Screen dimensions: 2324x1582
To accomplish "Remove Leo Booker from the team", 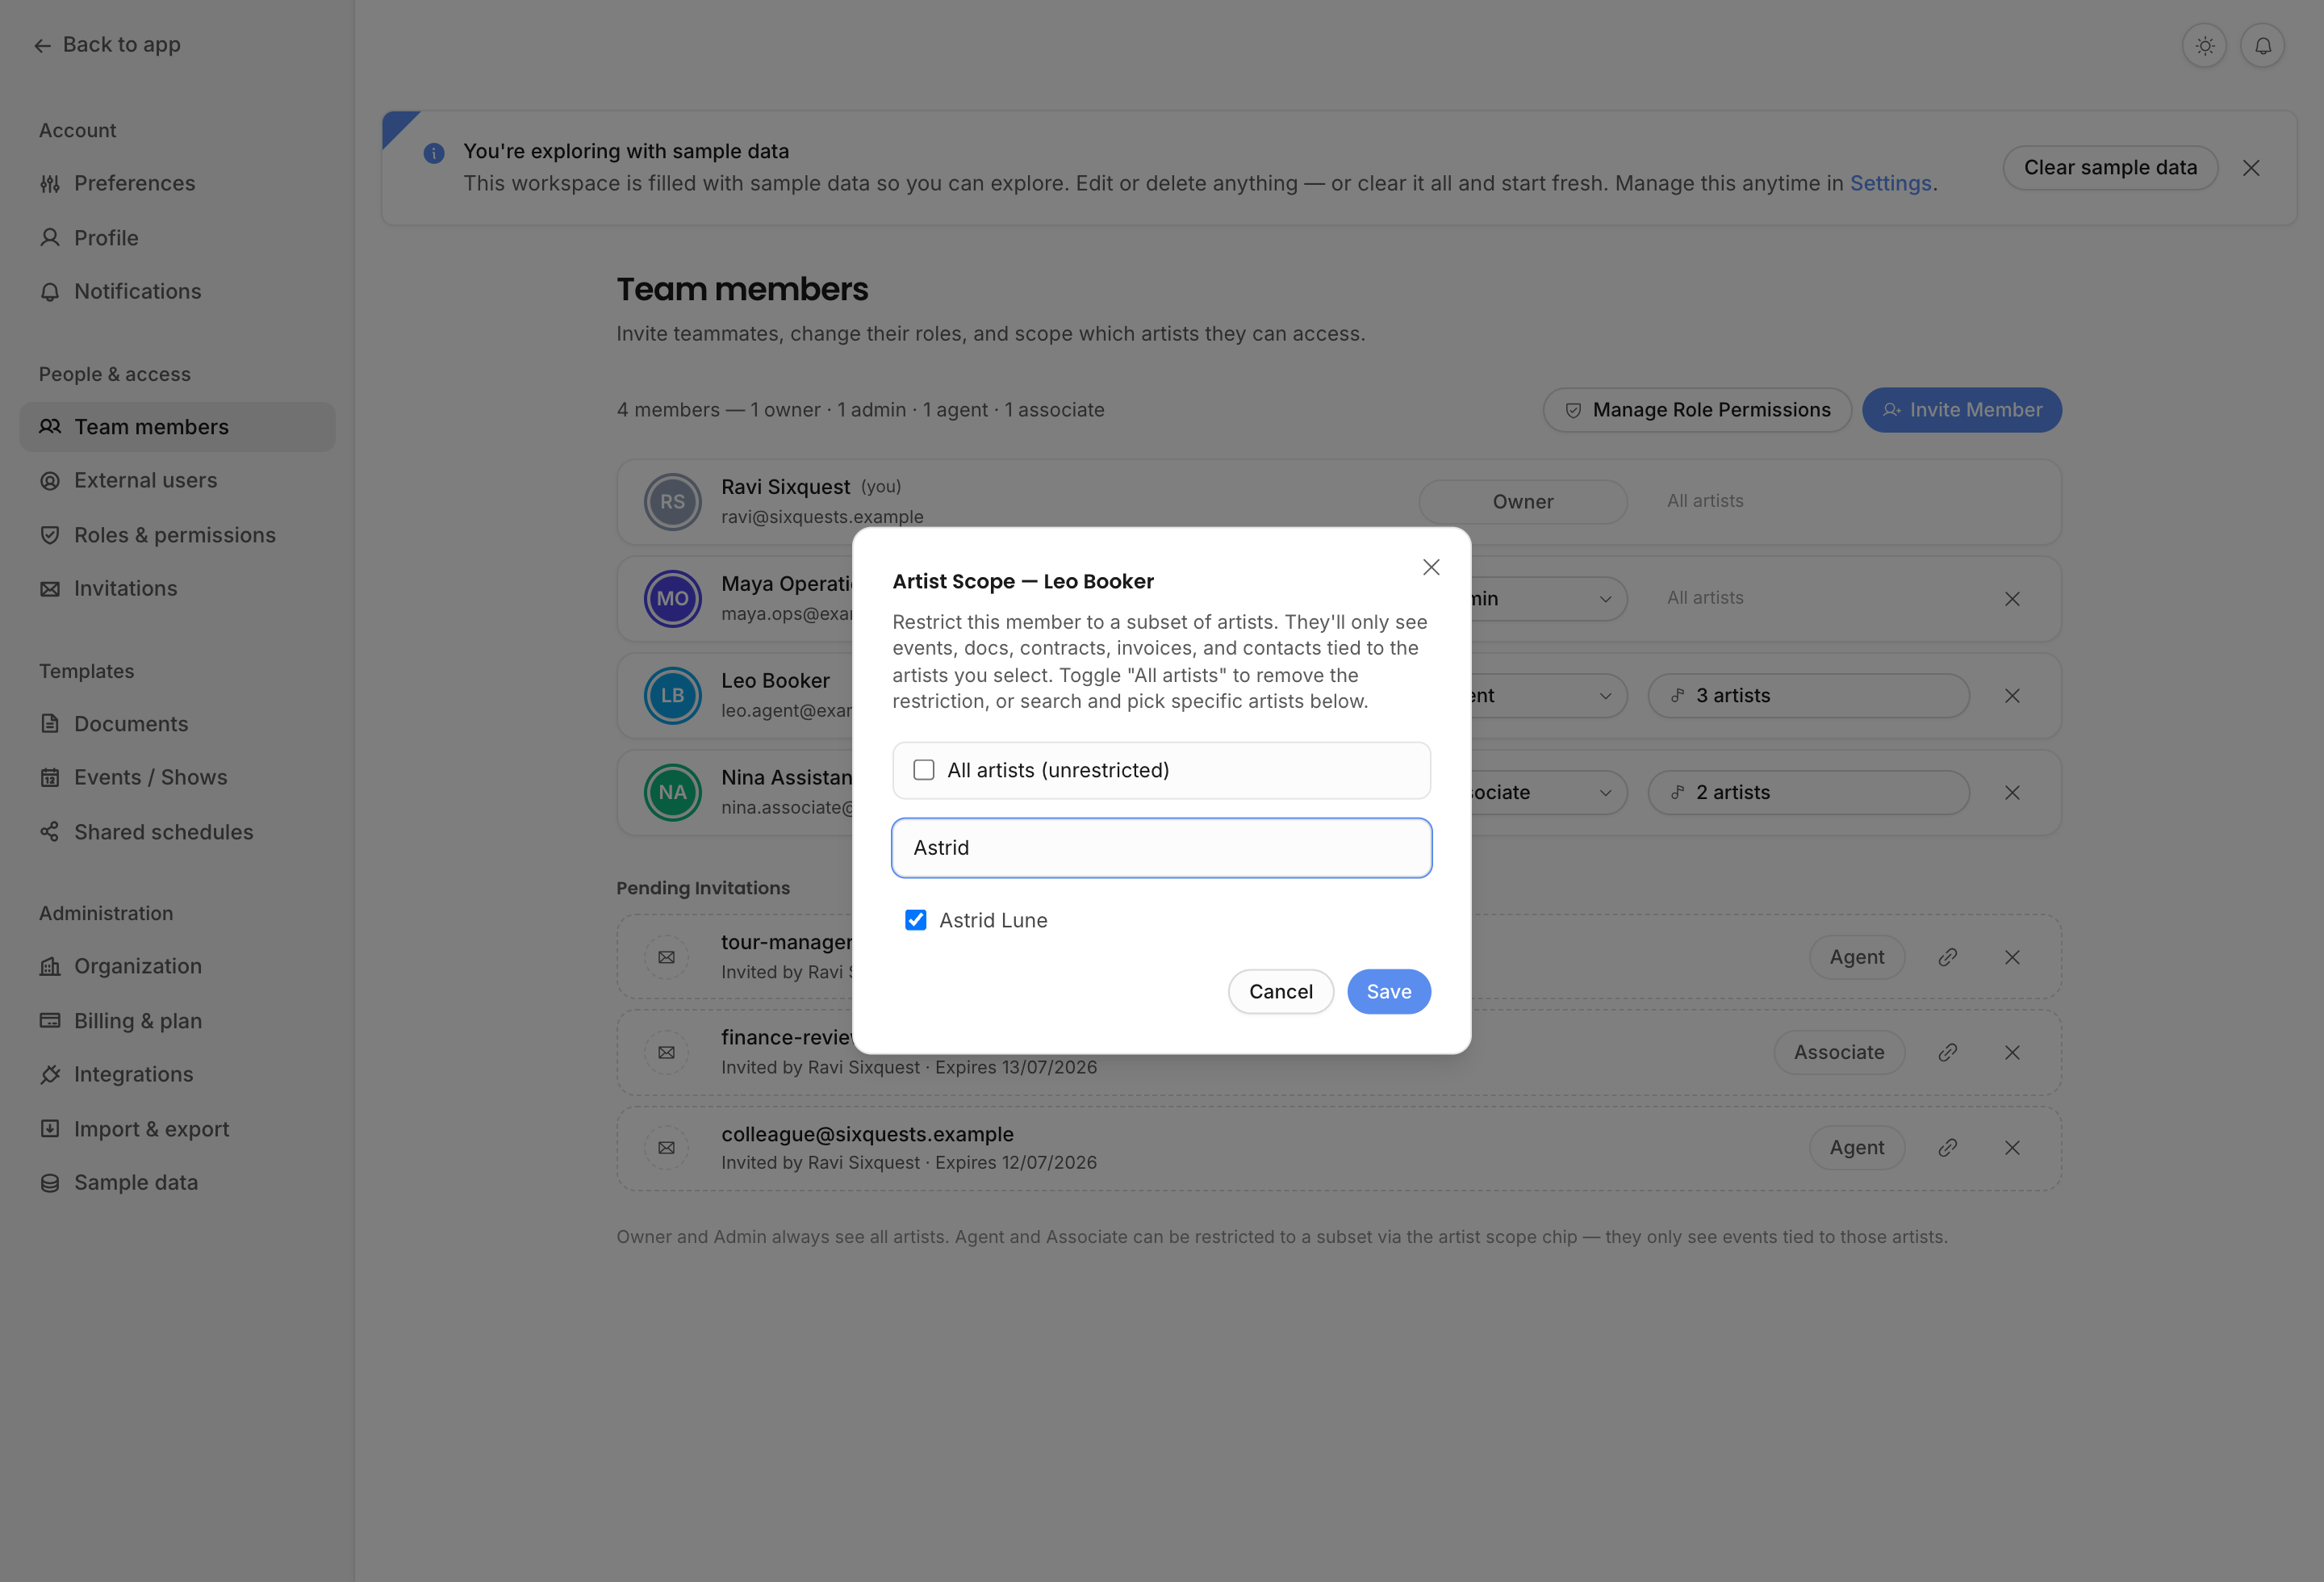I will [x=2012, y=696].
